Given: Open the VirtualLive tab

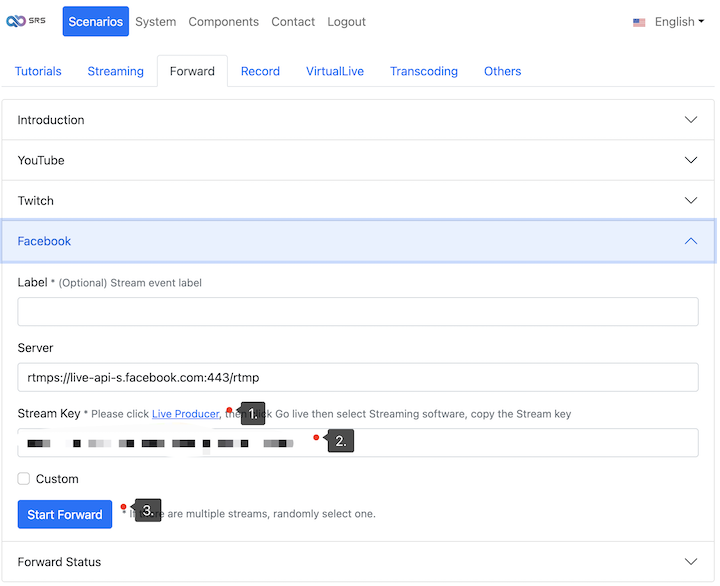Looking at the screenshot, I should [x=335, y=71].
